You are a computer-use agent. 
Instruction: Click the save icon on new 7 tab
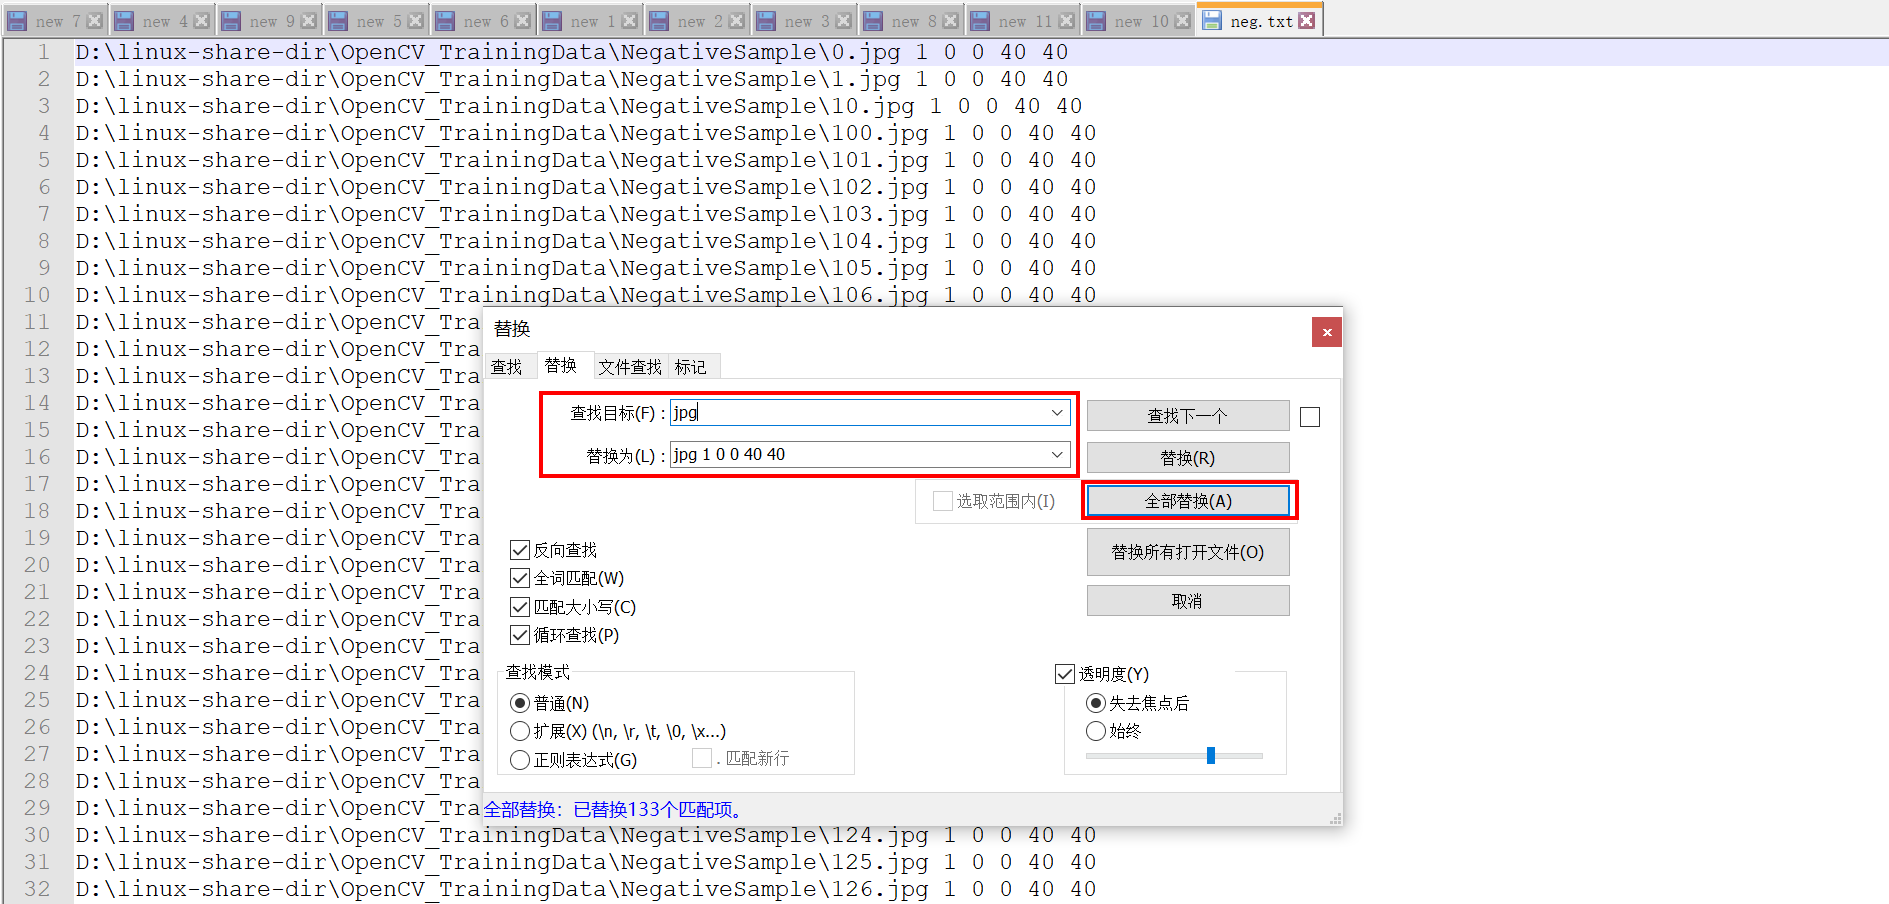coord(17,21)
